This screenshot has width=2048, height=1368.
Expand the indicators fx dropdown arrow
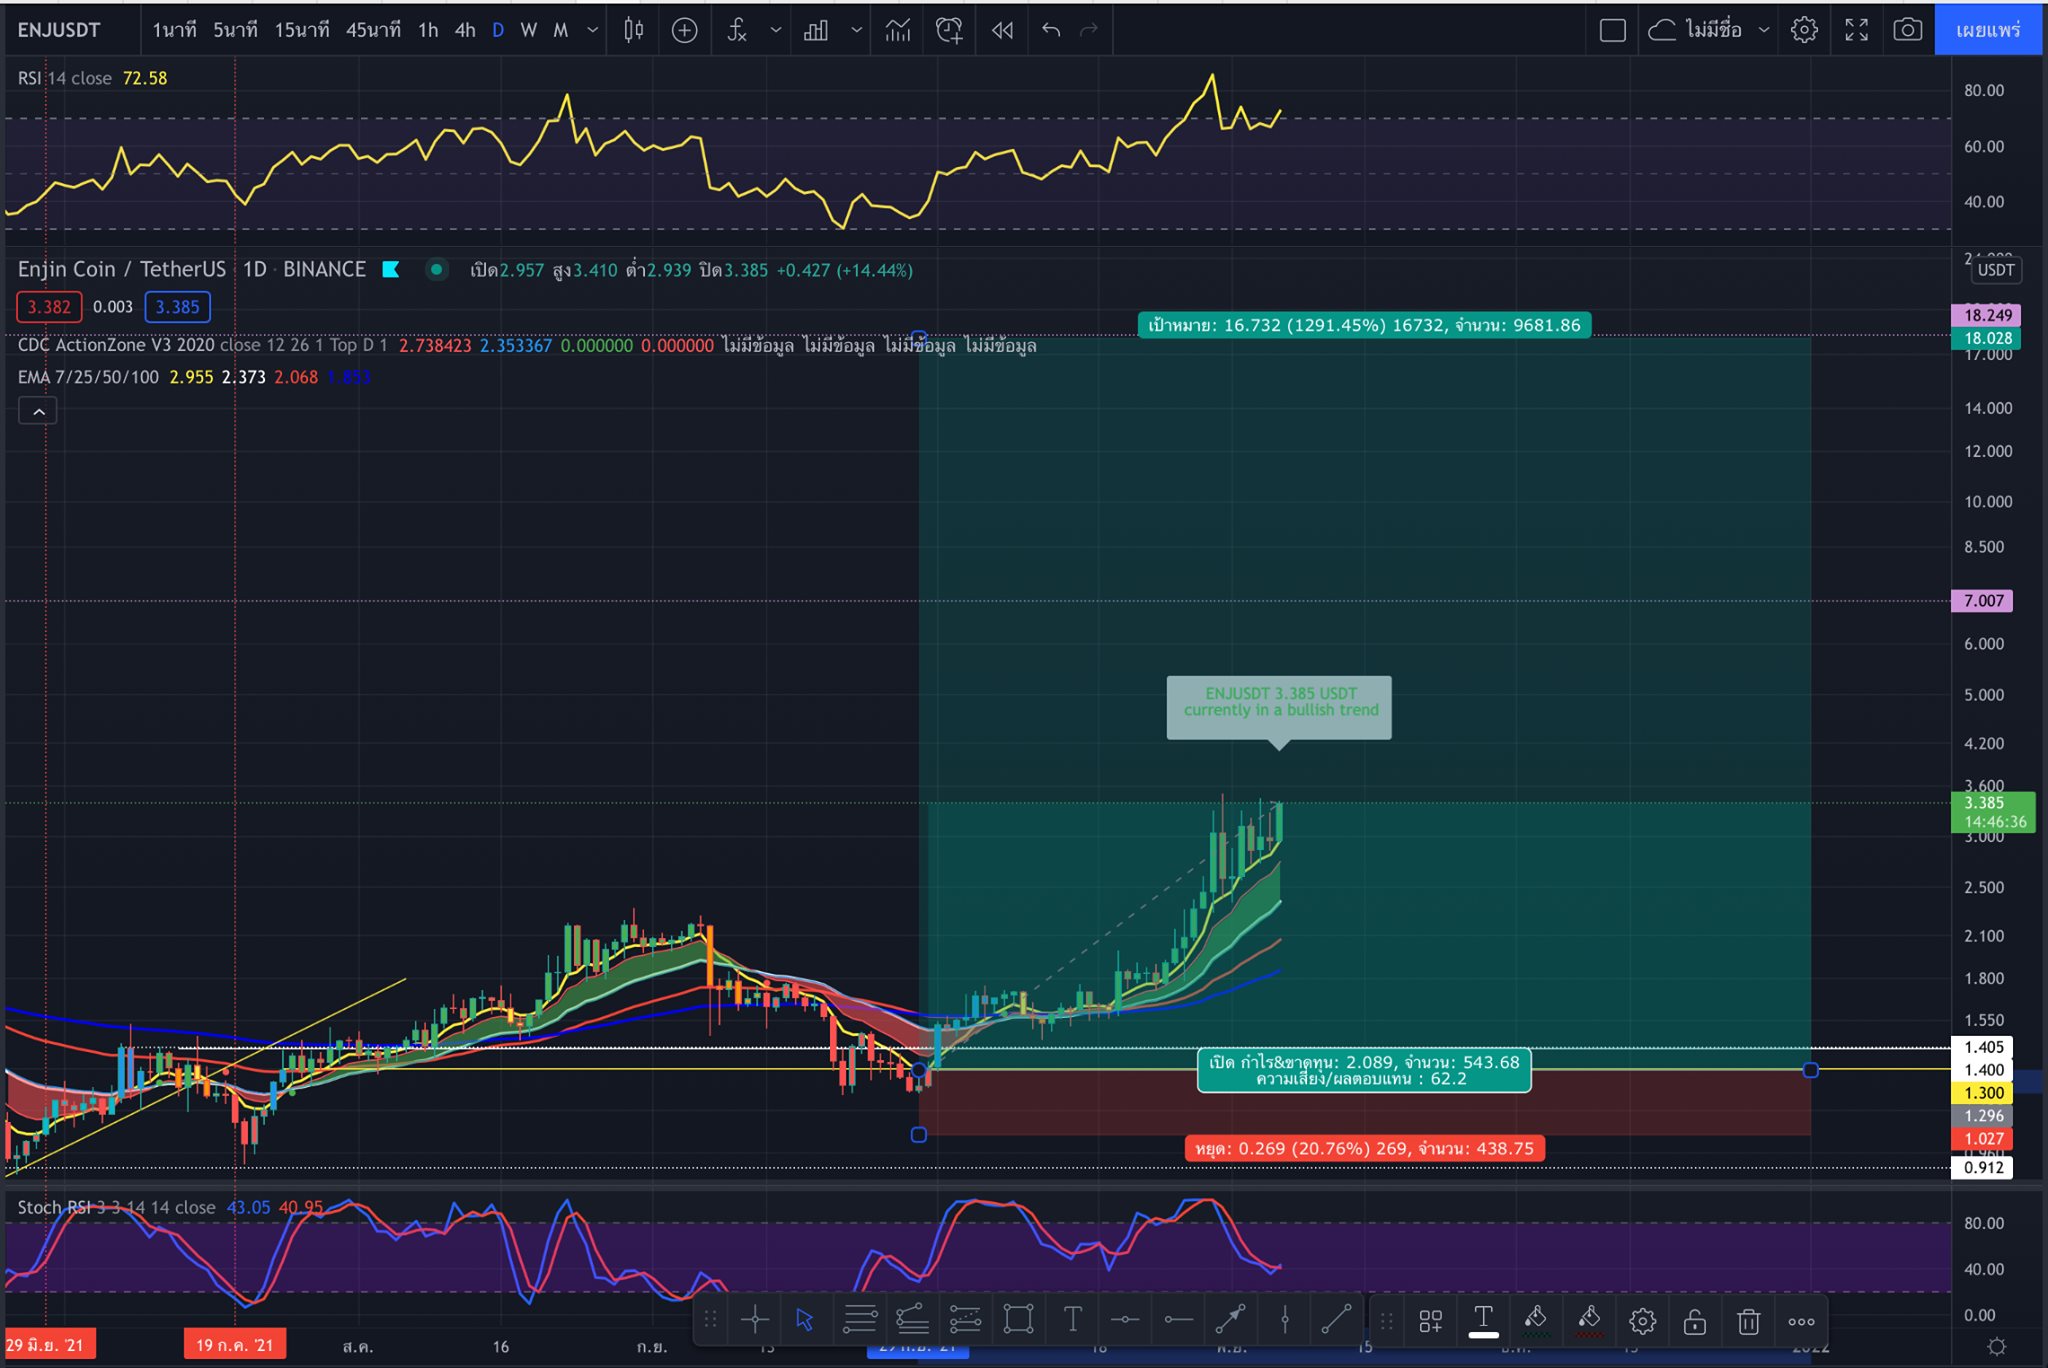pyautogui.click(x=775, y=30)
